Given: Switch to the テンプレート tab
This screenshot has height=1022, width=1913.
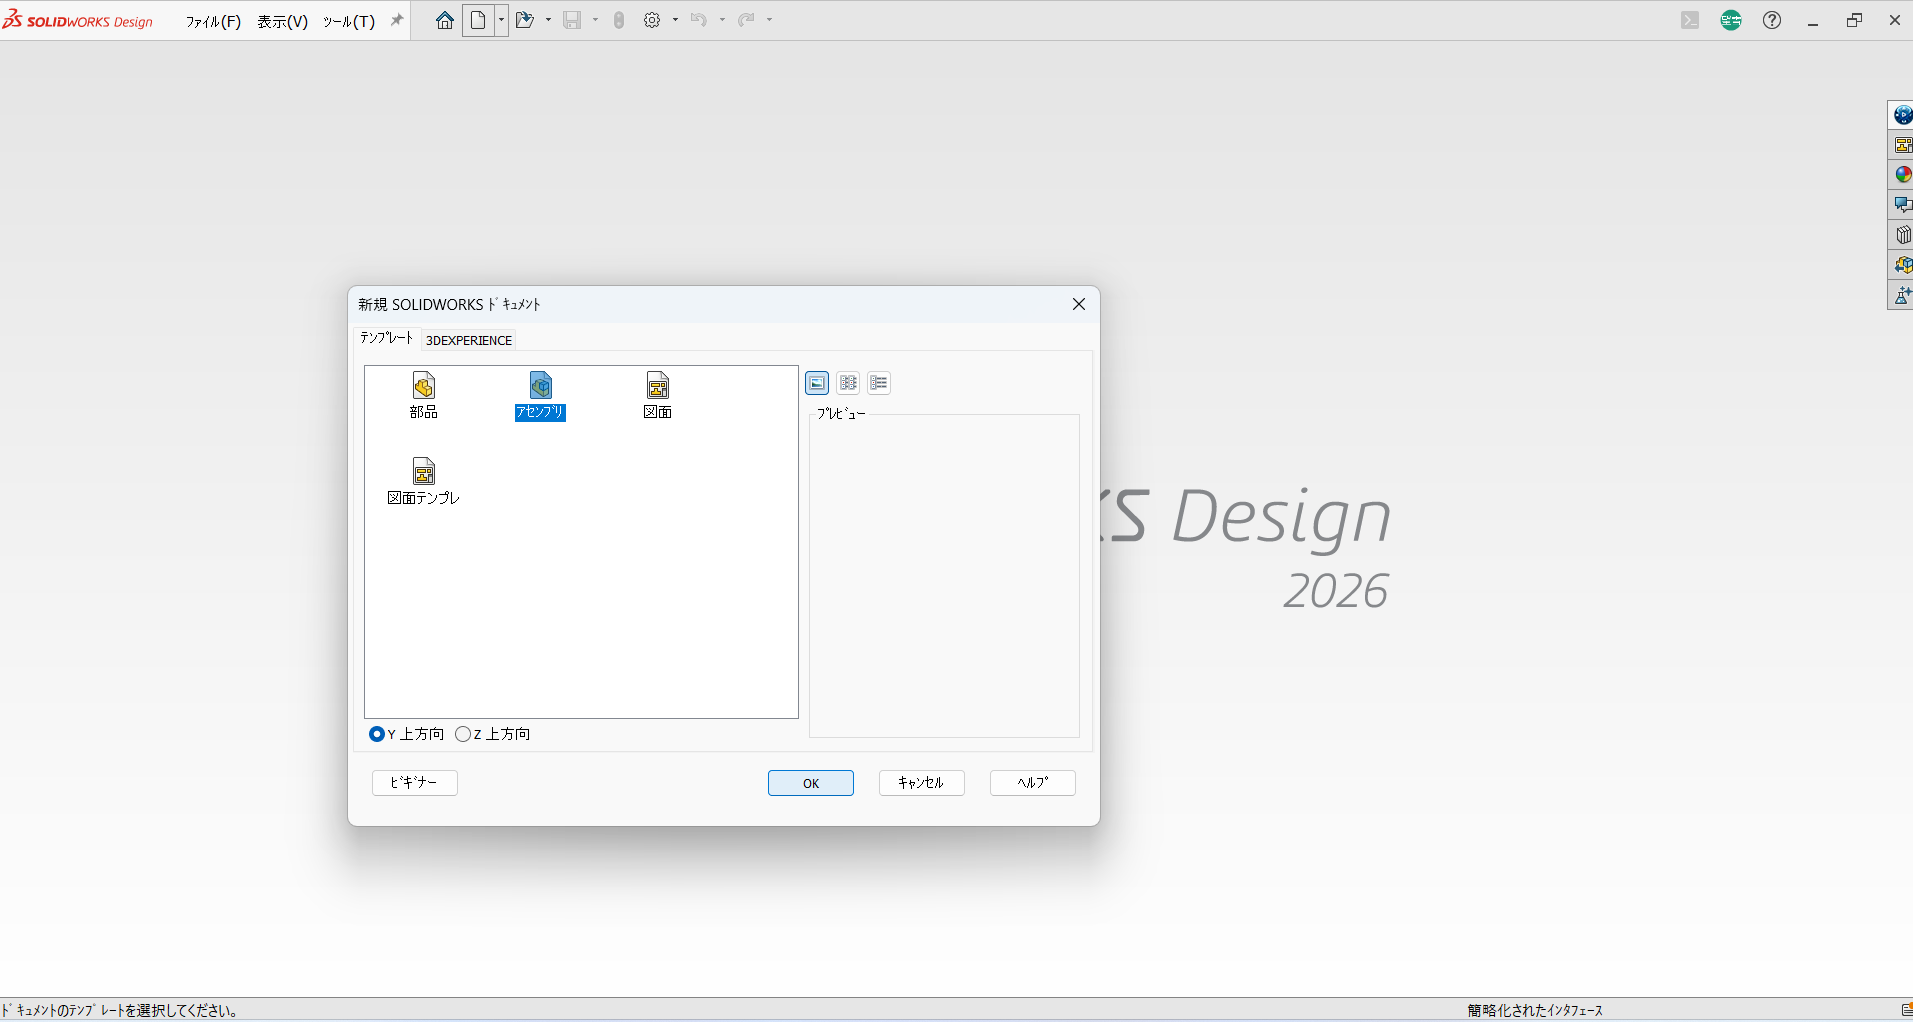Looking at the screenshot, I should [x=387, y=338].
